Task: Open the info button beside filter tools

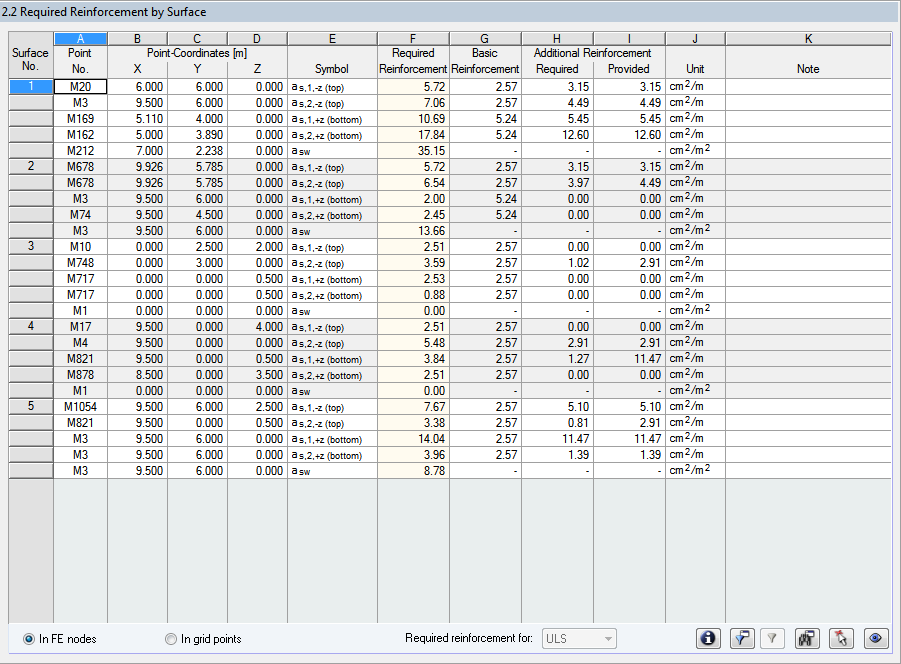Action: click(708, 638)
